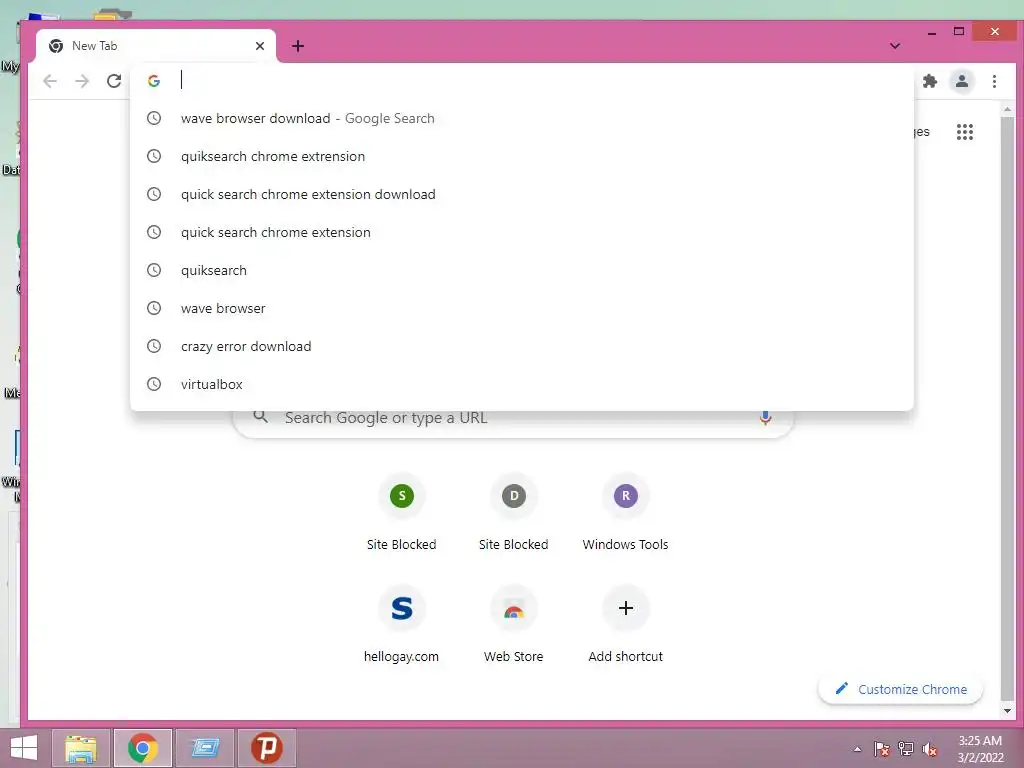The image size is (1024, 768).
Task: Click the browser back arrow
Action: pos(50,81)
